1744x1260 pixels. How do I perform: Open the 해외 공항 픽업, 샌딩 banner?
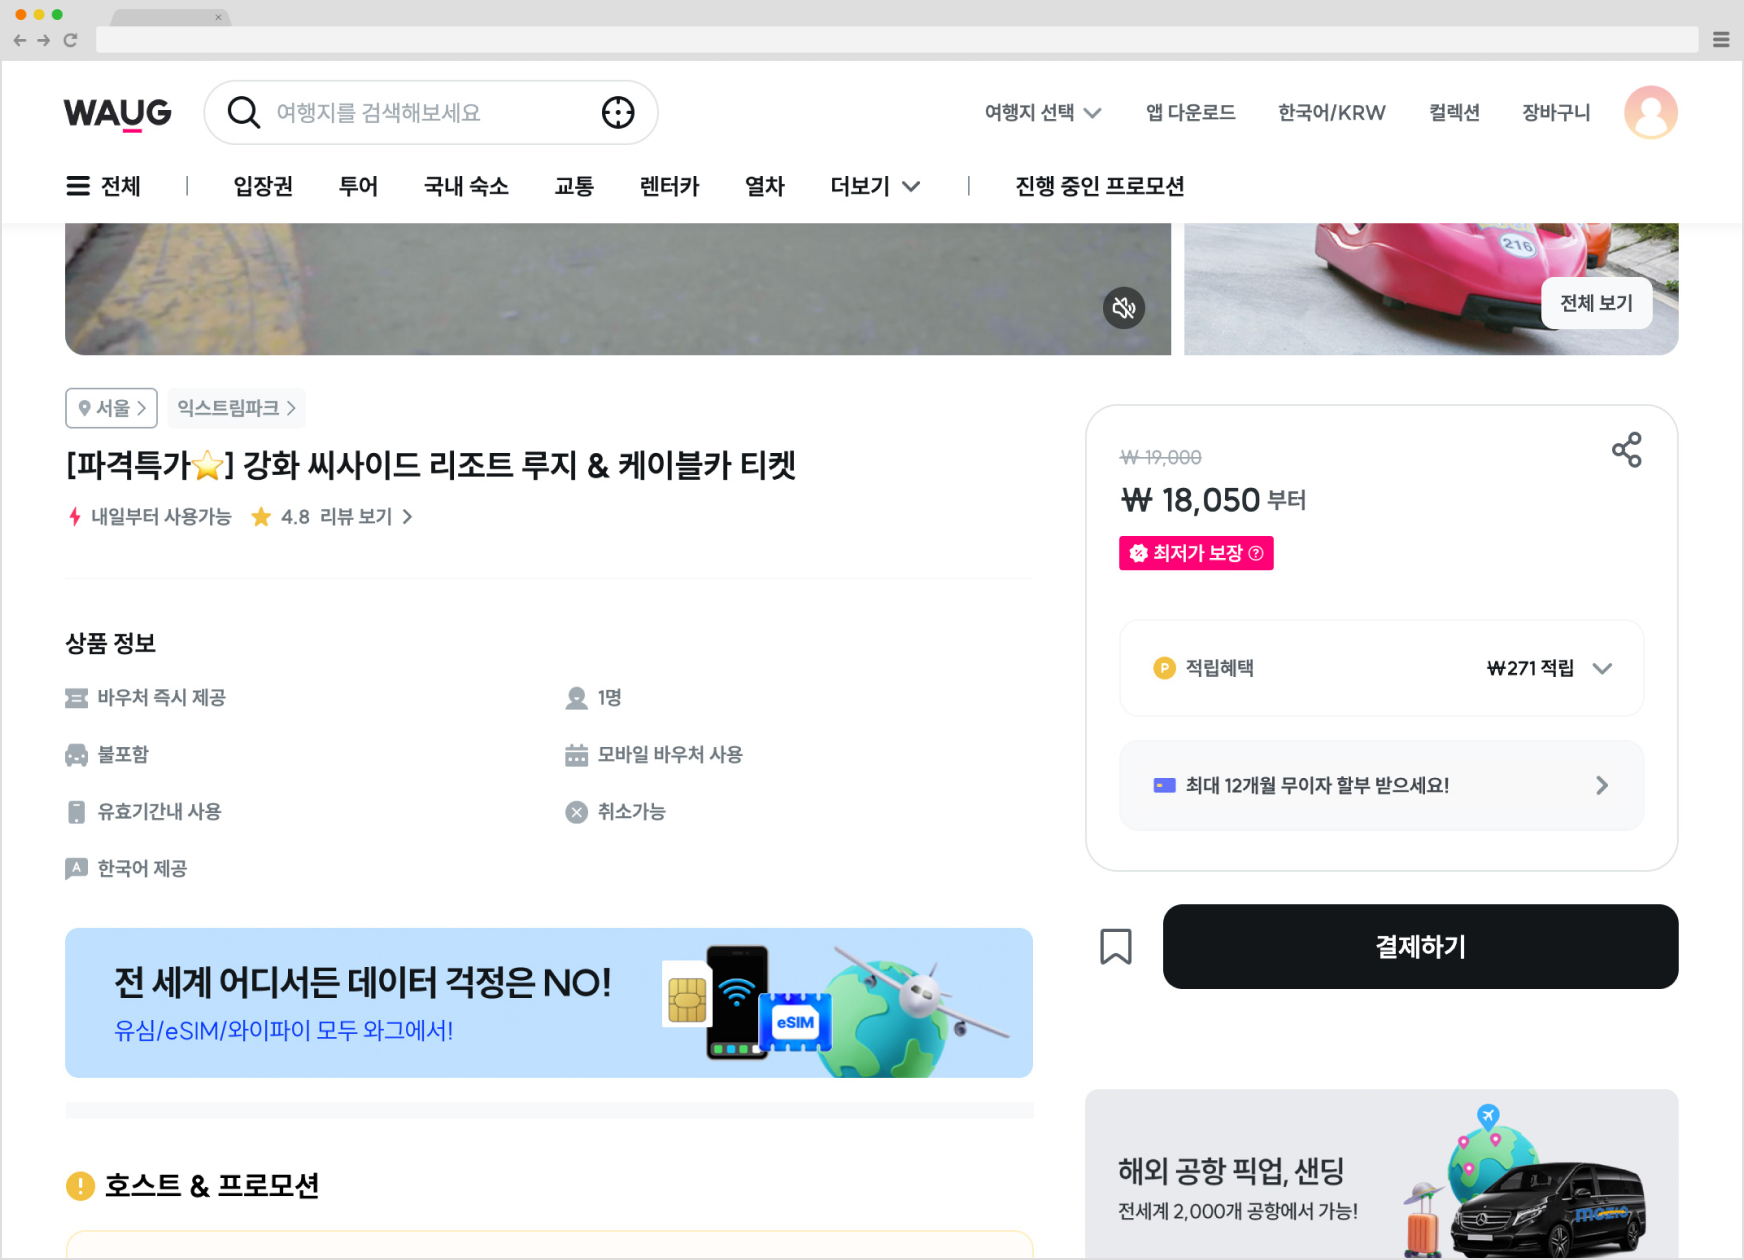(x=1381, y=1174)
